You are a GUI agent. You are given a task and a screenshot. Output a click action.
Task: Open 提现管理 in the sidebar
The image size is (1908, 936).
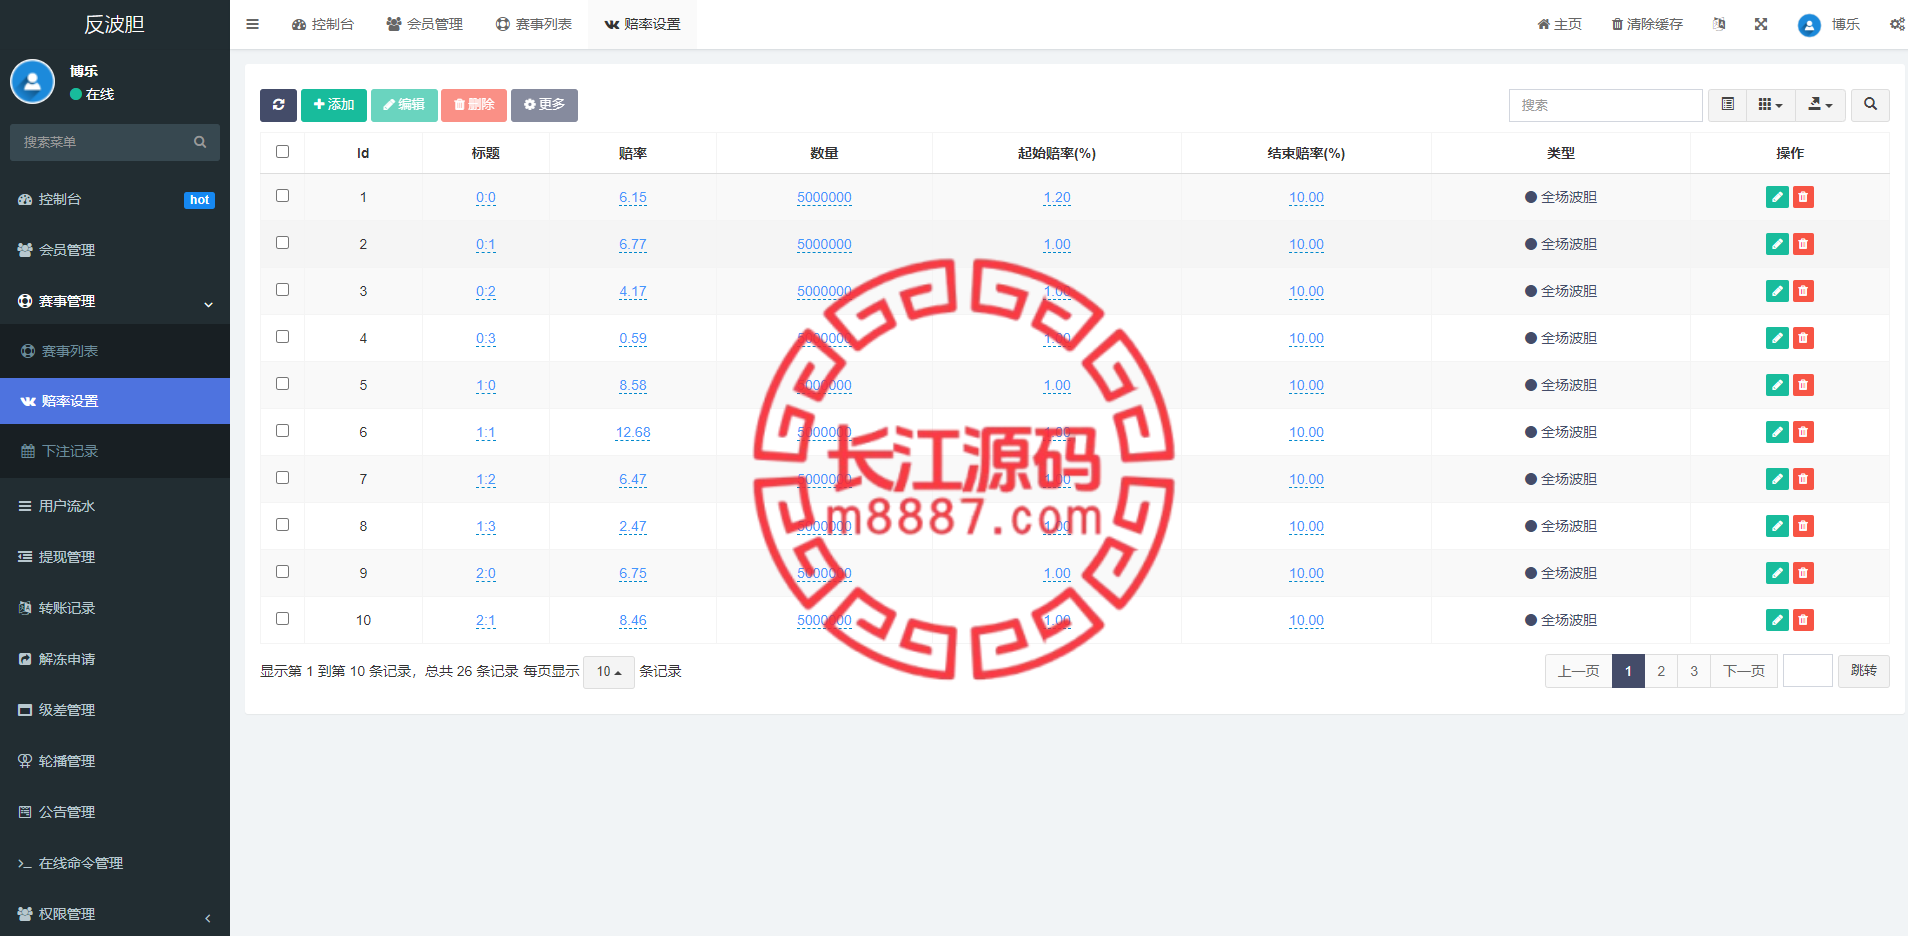click(115, 557)
